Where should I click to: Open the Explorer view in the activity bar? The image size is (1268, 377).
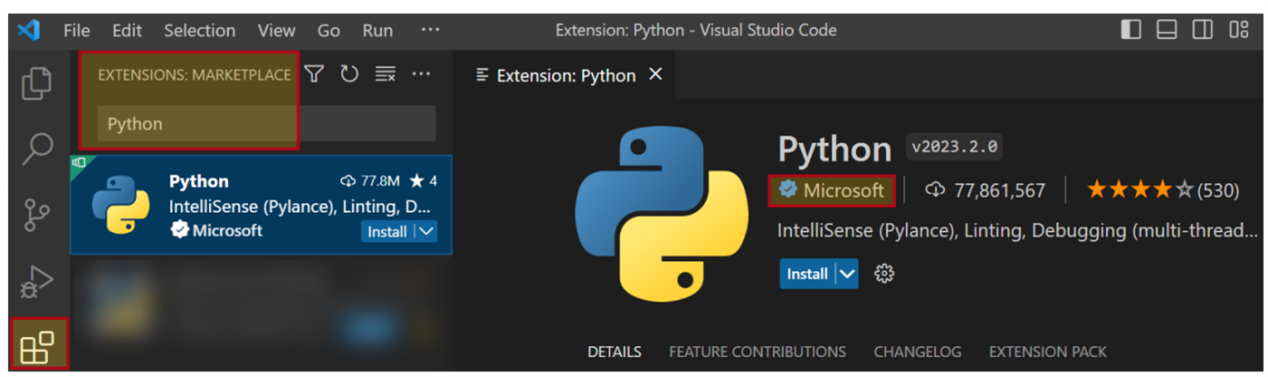coord(37,83)
